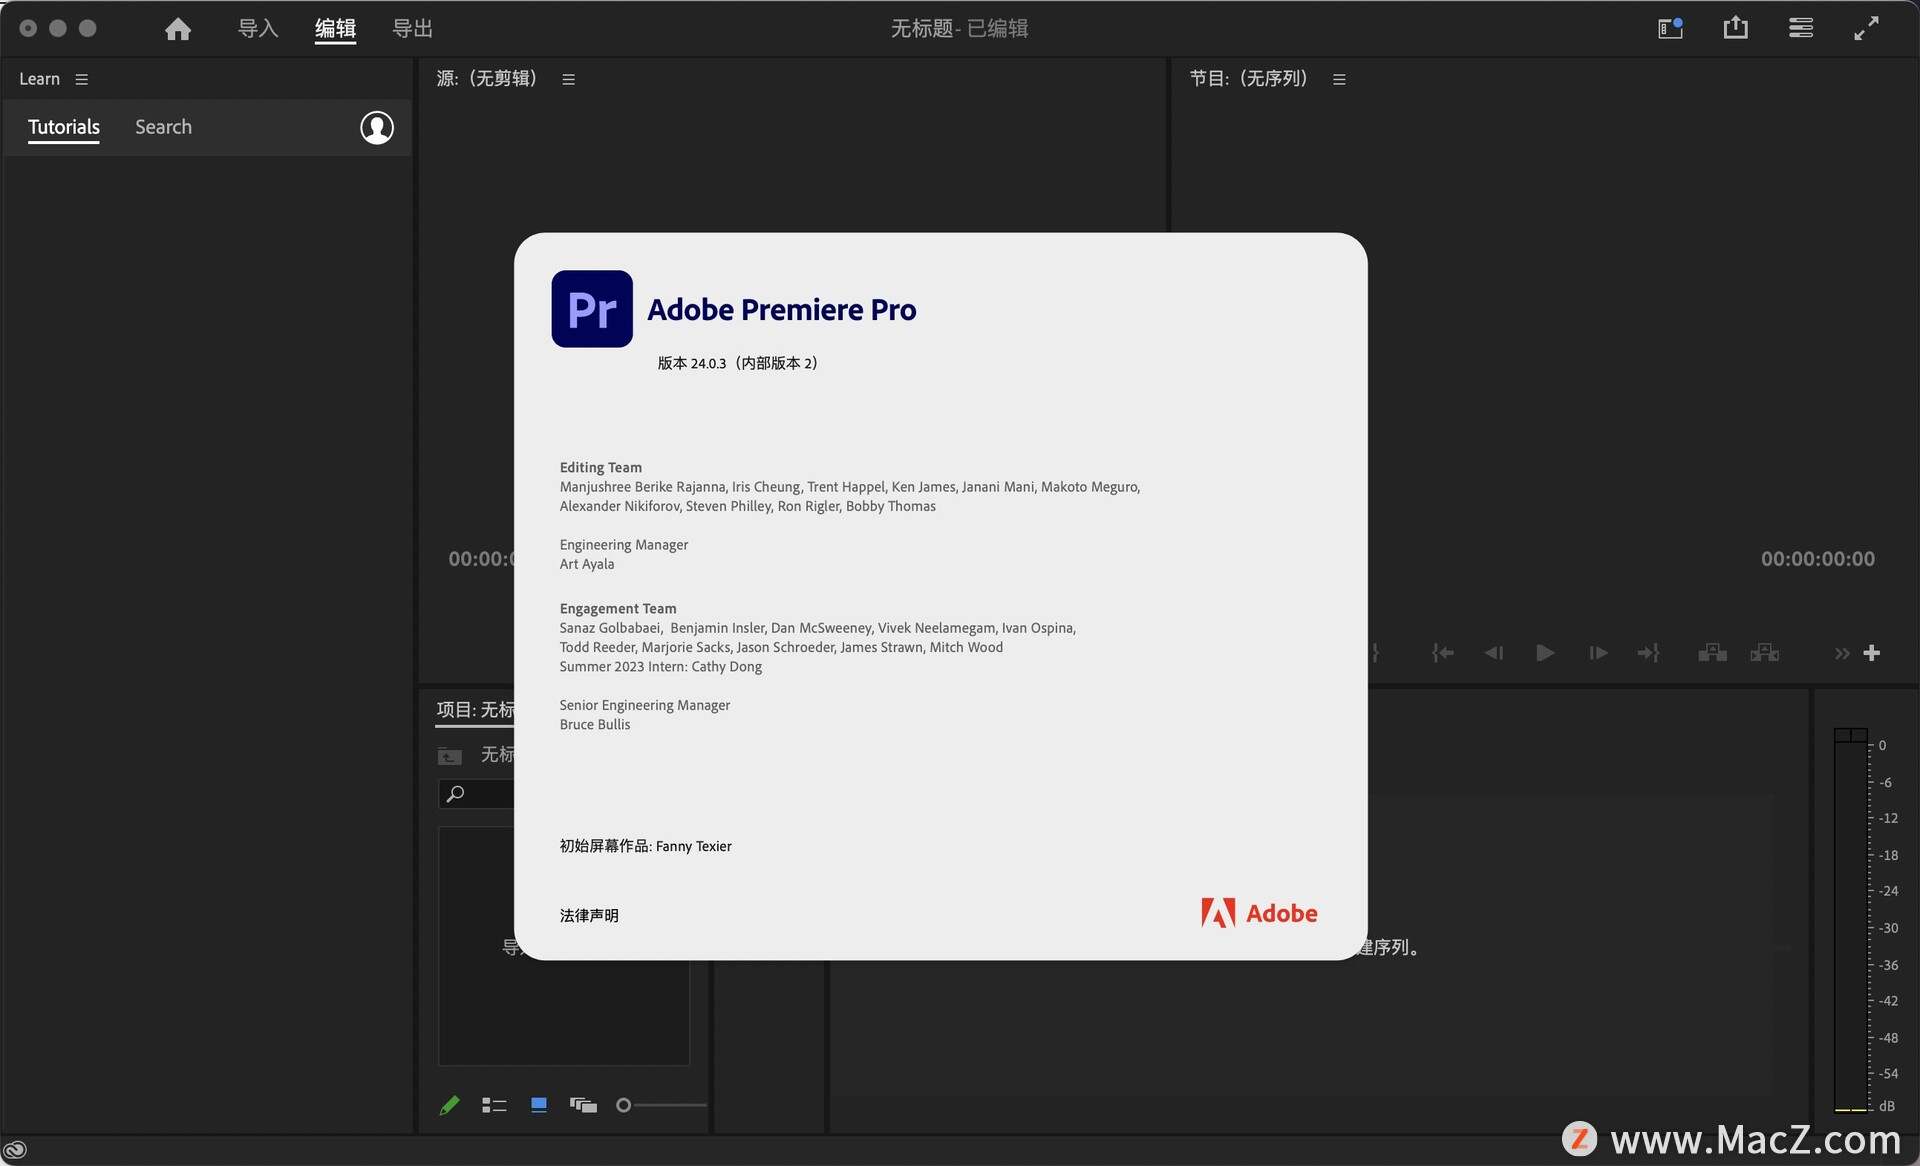Click the Fanny Texier splash credit line
The width and height of the screenshot is (1920, 1166).
pyautogui.click(x=646, y=846)
